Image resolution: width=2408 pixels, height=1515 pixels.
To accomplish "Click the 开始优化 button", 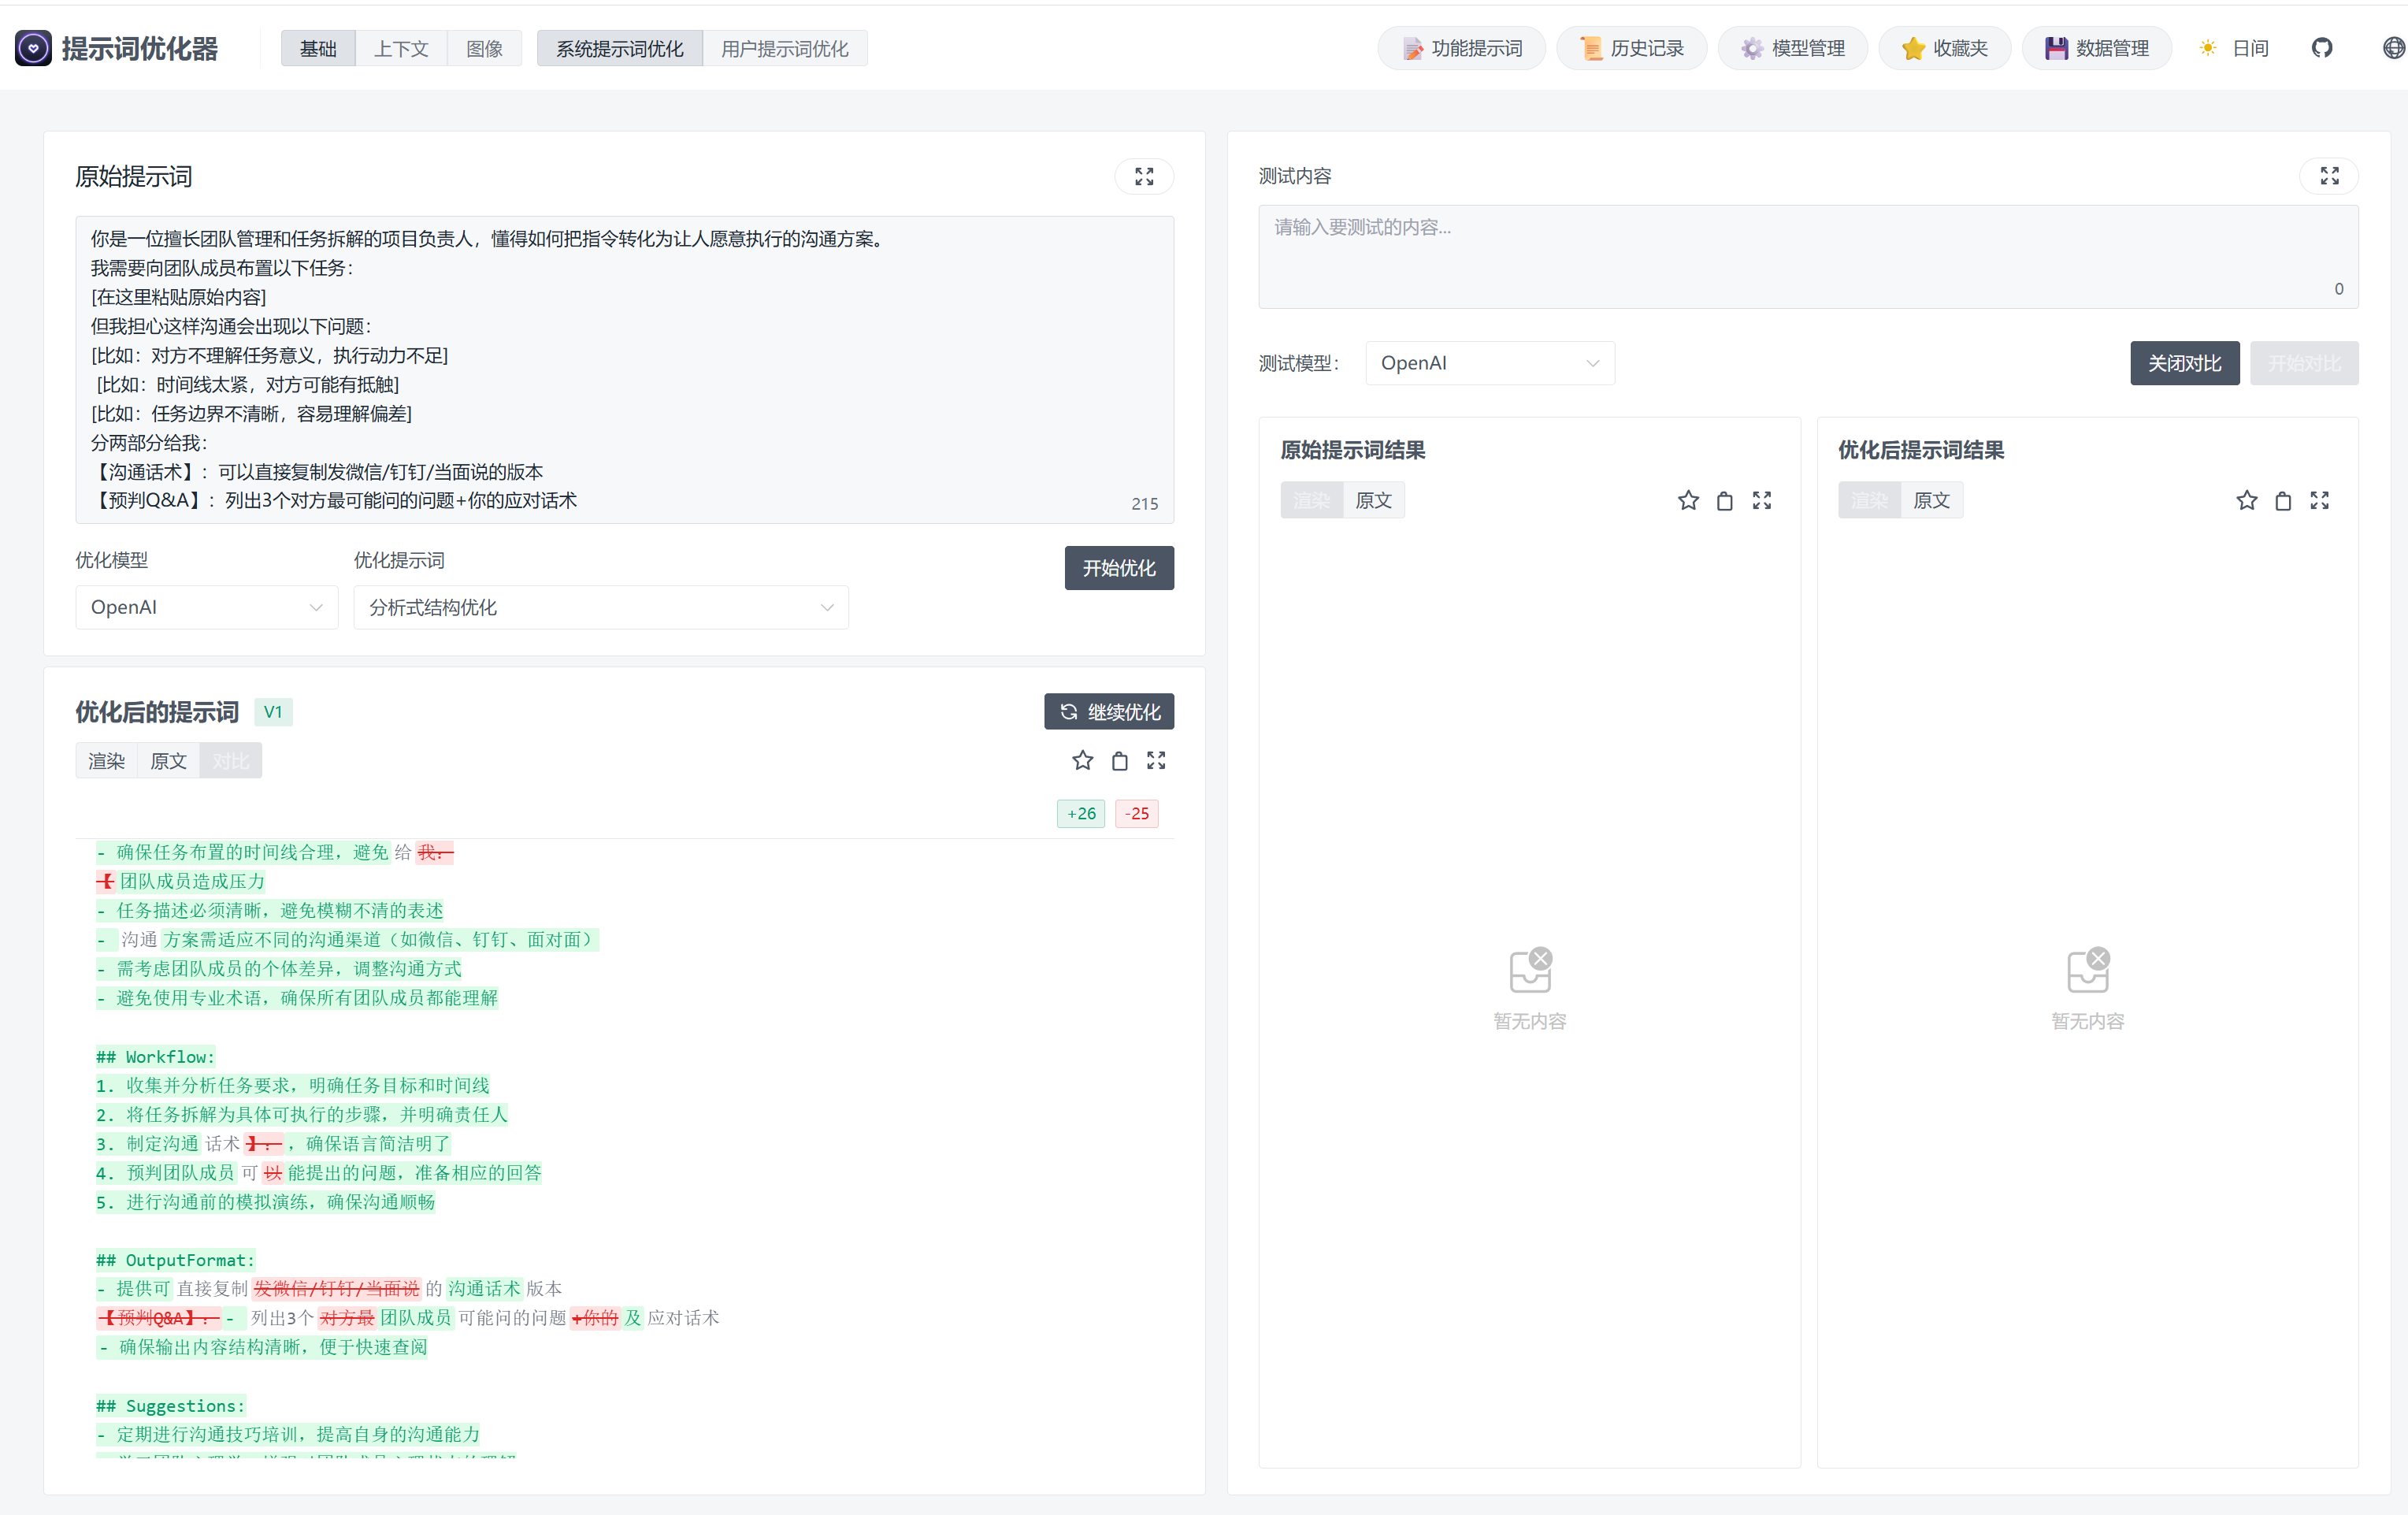I will point(1118,568).
